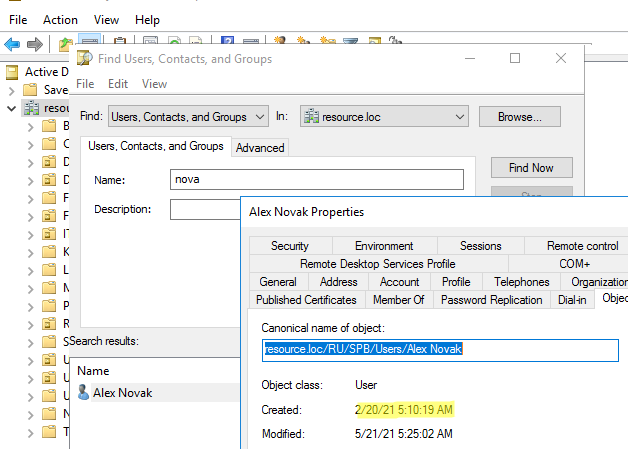This screenshot has height=449, width=628.
Task: Click the Up One Level folder icon
Action: tap(65, 44)
